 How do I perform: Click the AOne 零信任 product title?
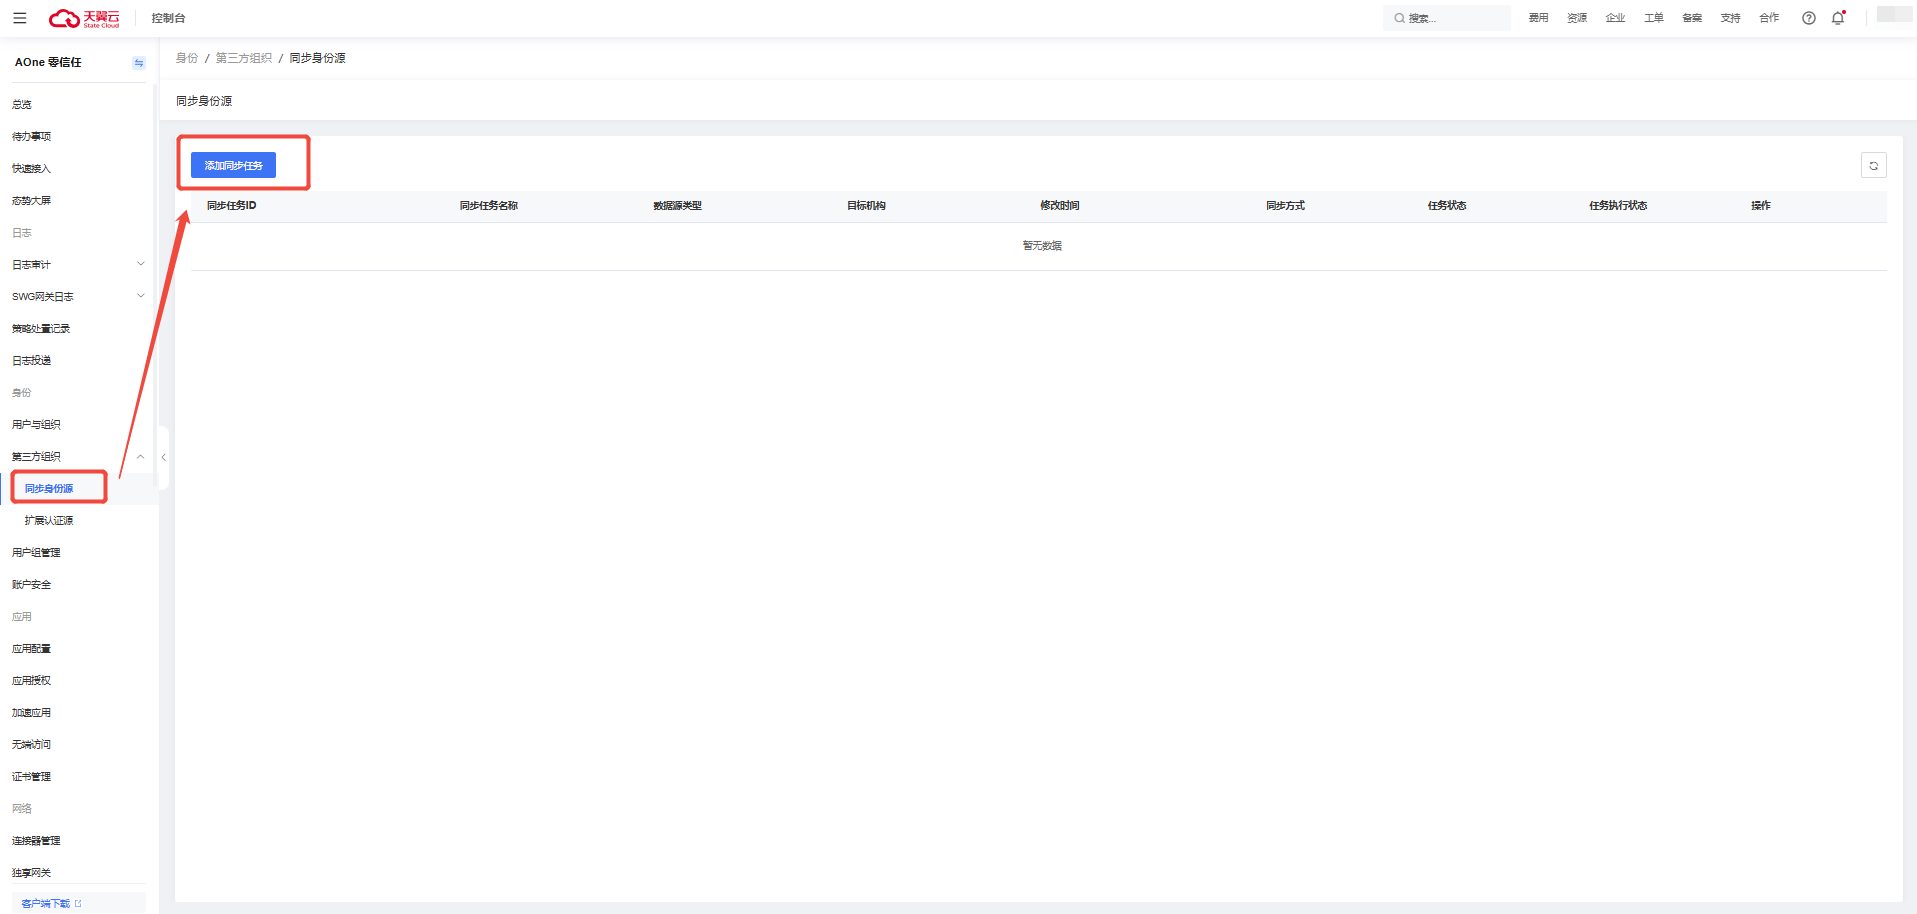click(x=48, y=62)
